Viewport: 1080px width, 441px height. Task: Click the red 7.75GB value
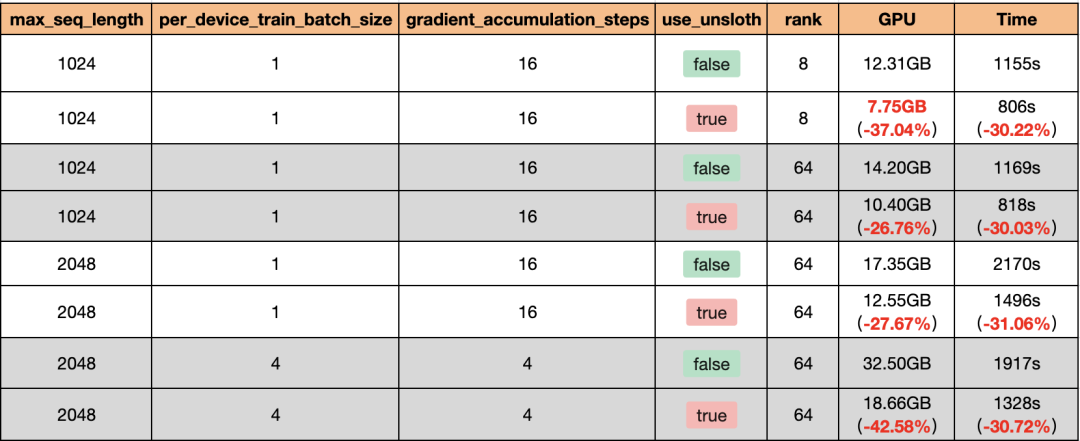895,107
